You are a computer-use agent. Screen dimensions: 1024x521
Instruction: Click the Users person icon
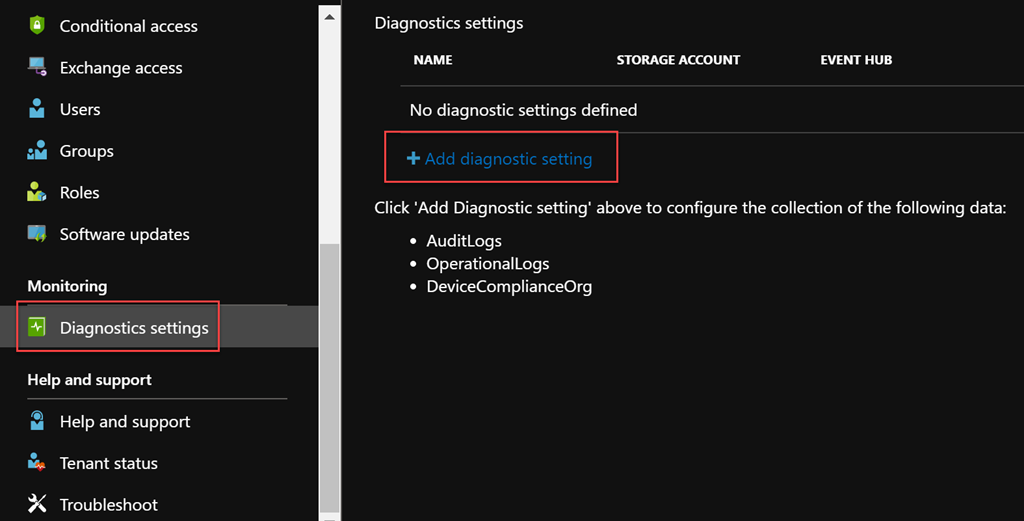37,108
